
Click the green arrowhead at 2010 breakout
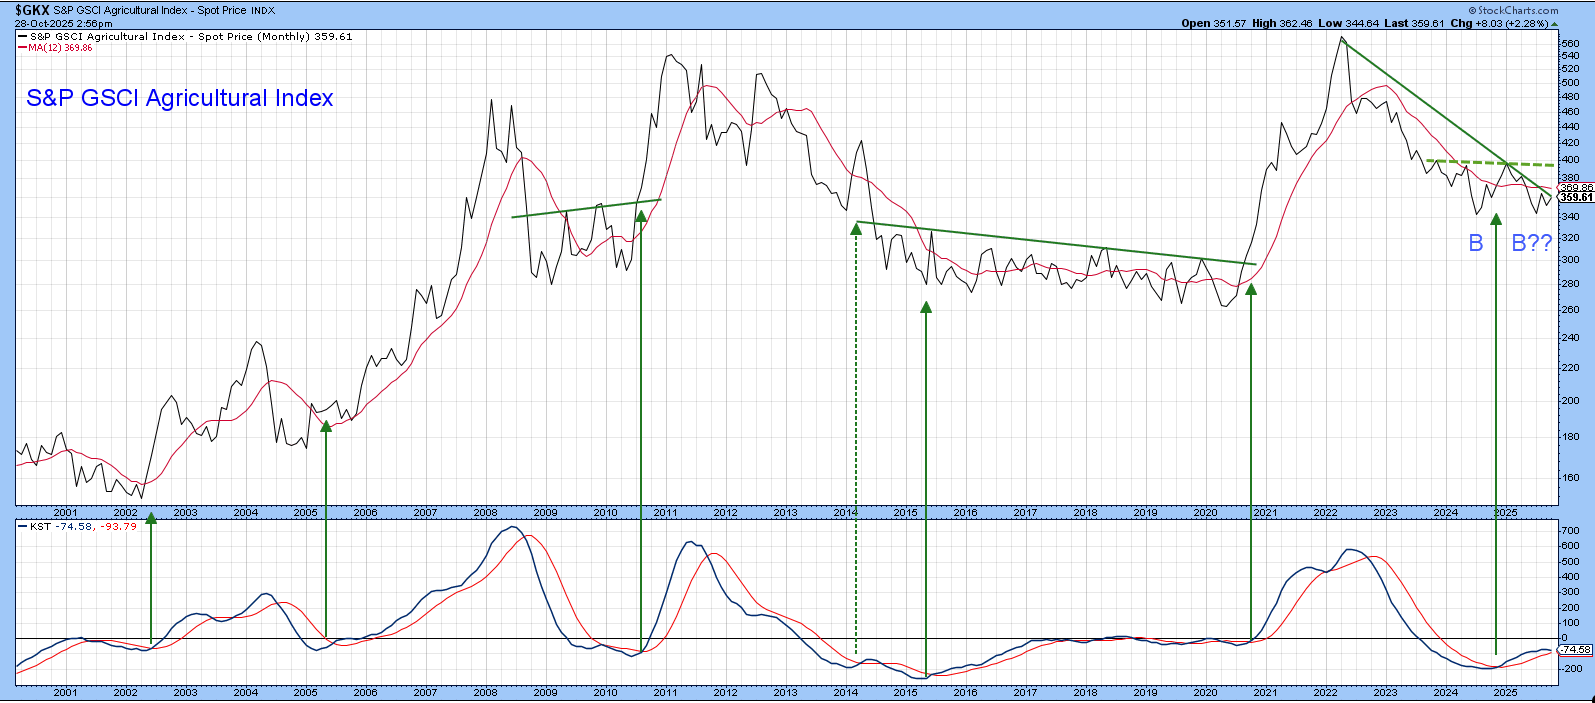641,215
